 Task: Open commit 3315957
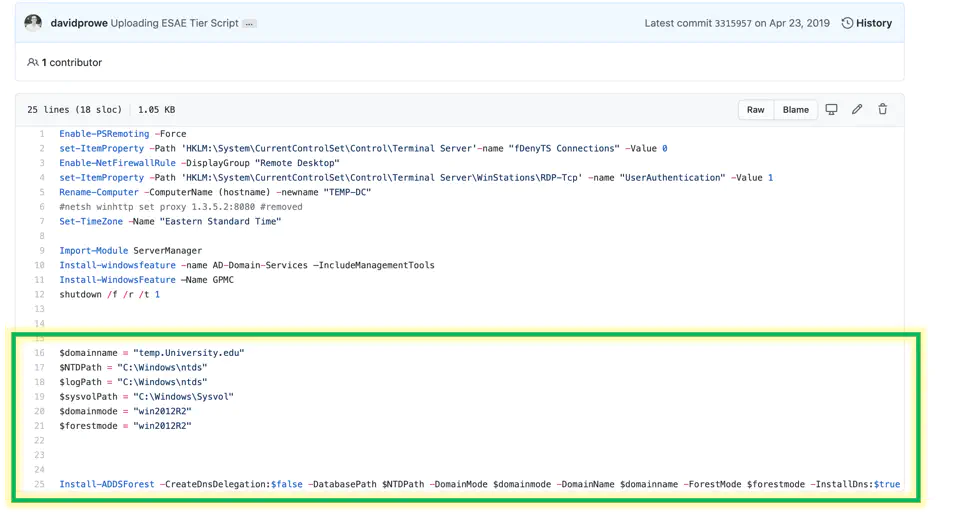tap(732, 23)
